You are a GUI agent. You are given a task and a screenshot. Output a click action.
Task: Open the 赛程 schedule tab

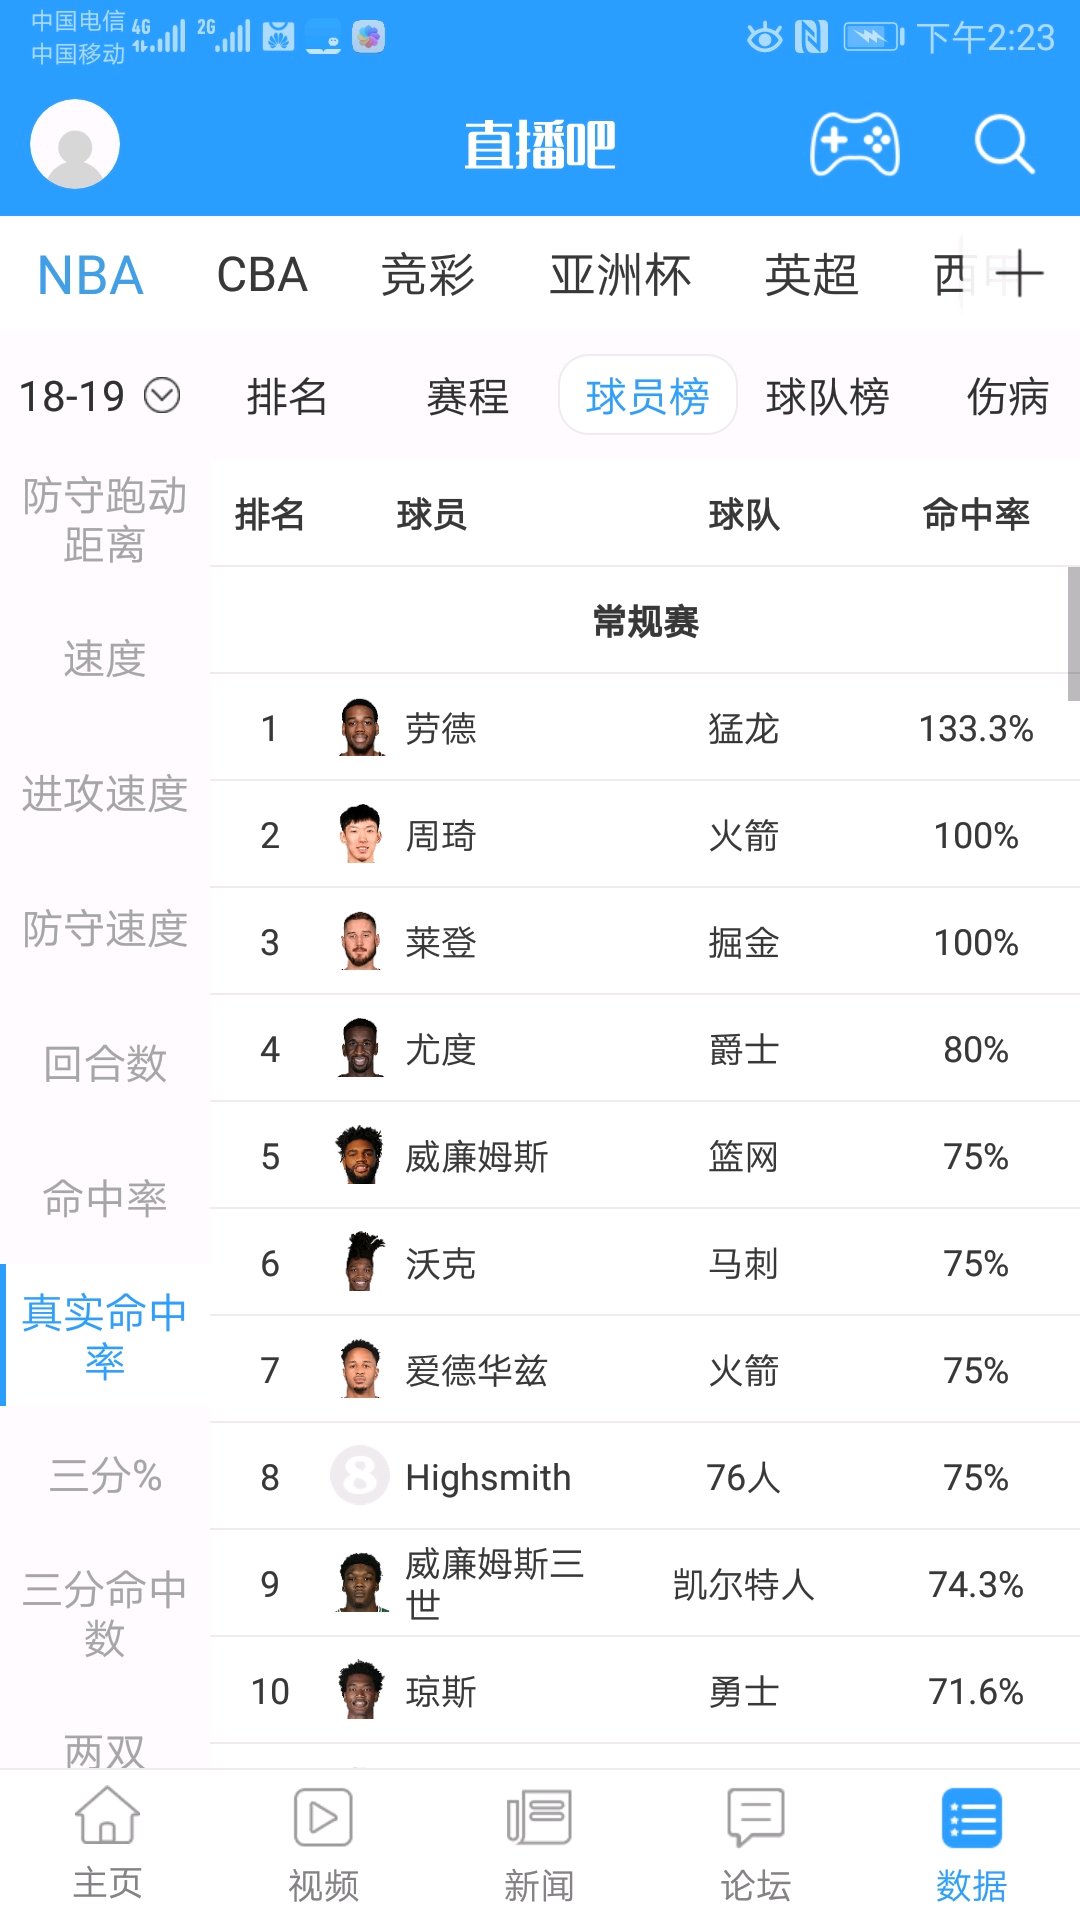click(467, 396)
